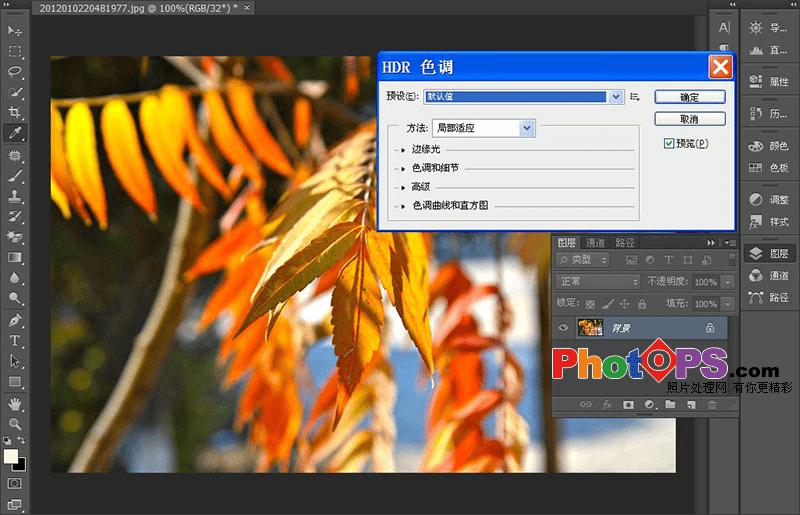This screenshot has width=800, height=515.
Task: Open the 填充 fill dropdown arrow
Action: (x=728, y=304)
